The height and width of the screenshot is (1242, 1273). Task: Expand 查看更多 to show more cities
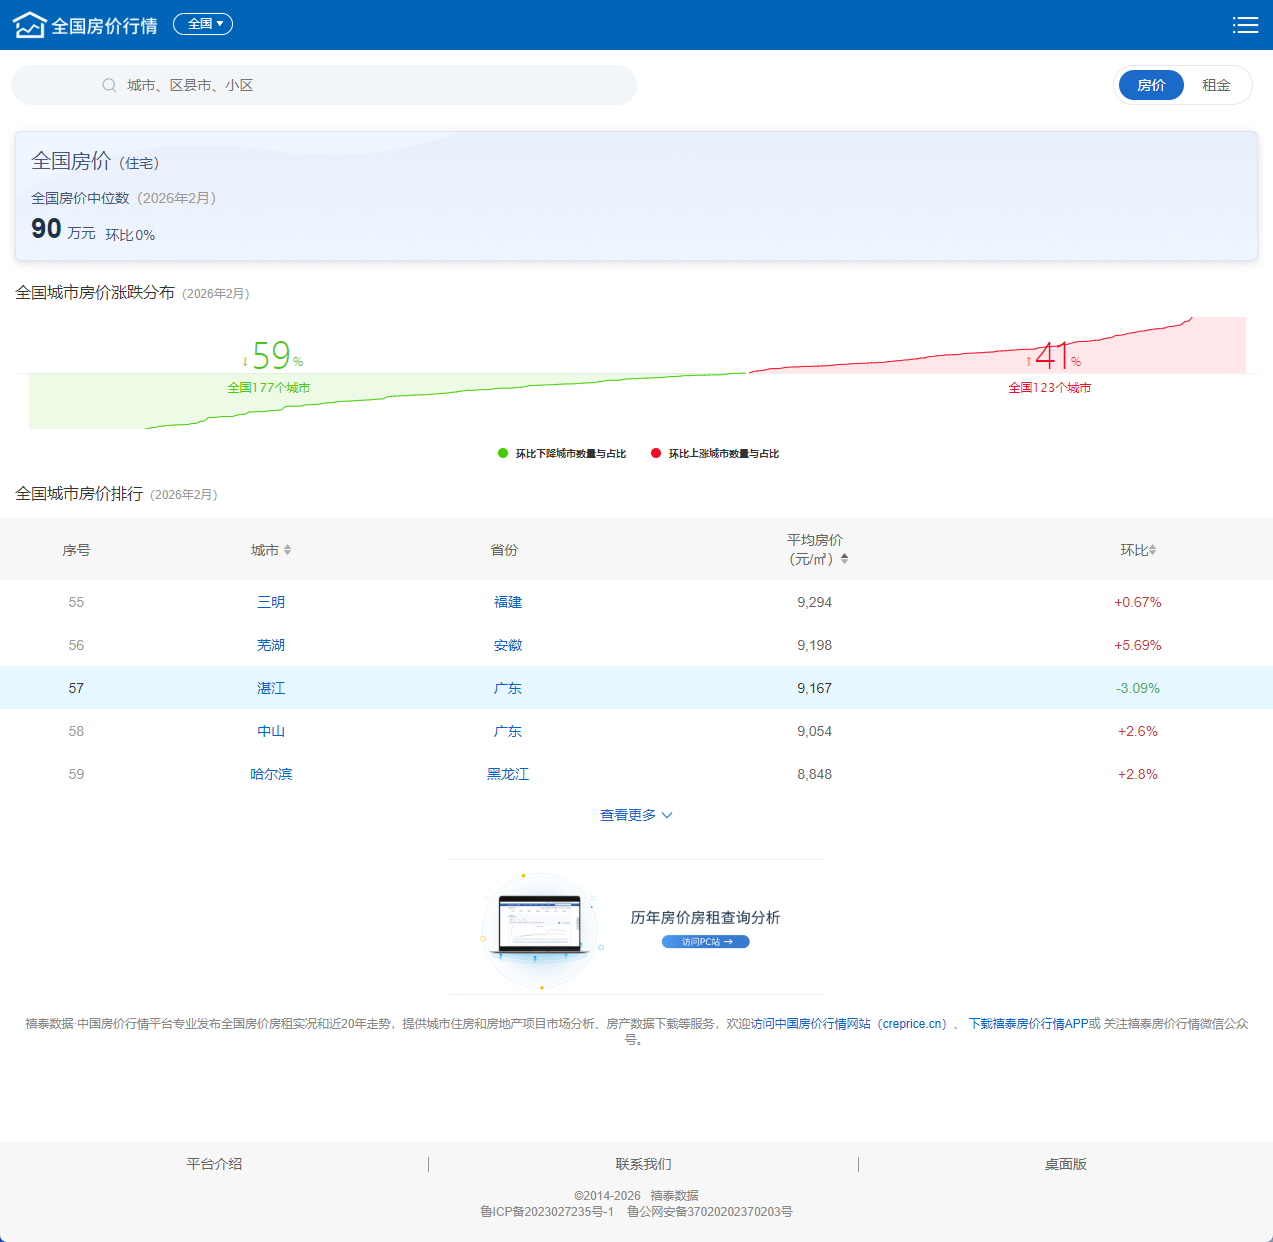636,815
